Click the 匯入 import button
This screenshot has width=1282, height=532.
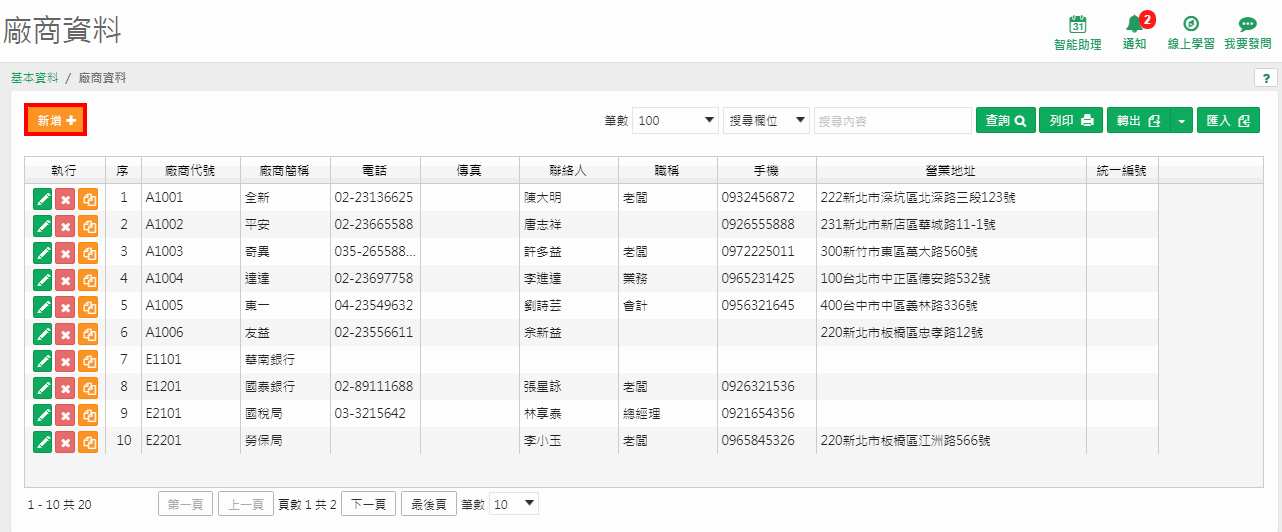click(x=1229, y=121)
